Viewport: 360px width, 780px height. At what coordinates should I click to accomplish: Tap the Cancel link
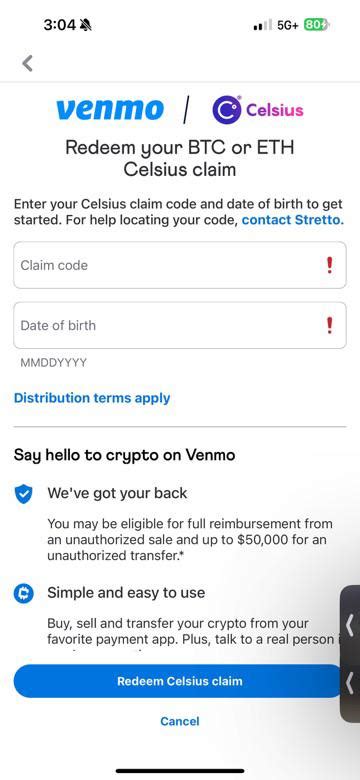180,721
